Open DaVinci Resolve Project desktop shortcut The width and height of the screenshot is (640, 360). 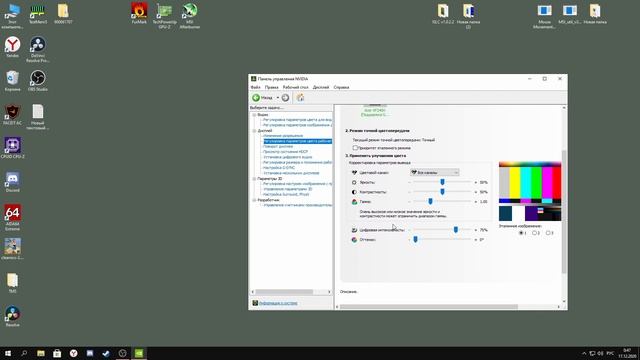(x=38, y=50)
